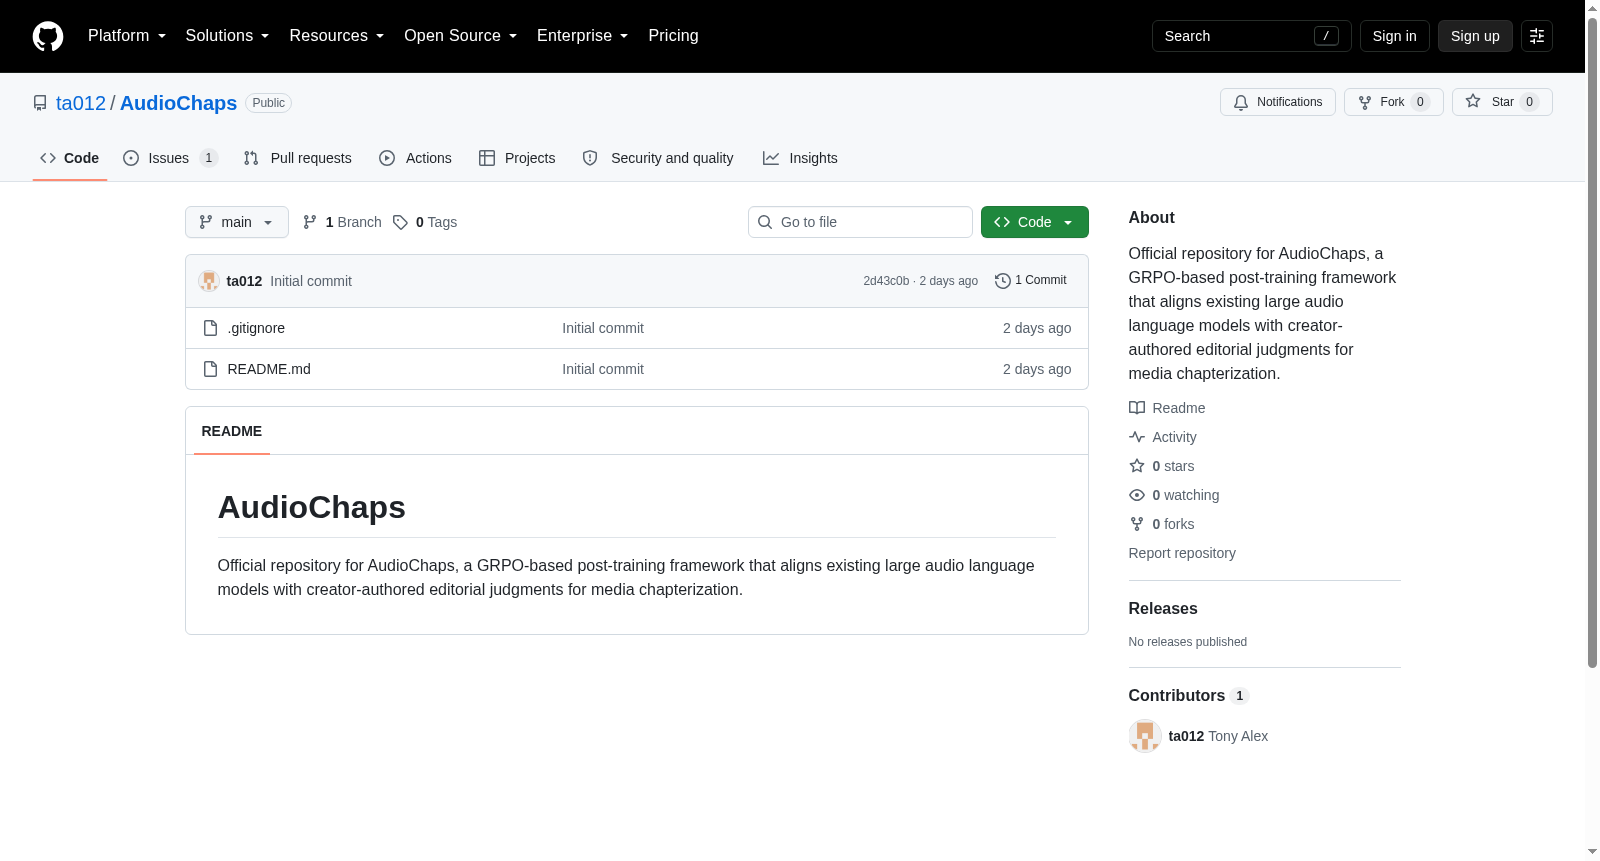Image resolution: width=1600 pixels, height=861 pixels.
Task: Switch to the Pull requests tab
Action: coord(298,158)
